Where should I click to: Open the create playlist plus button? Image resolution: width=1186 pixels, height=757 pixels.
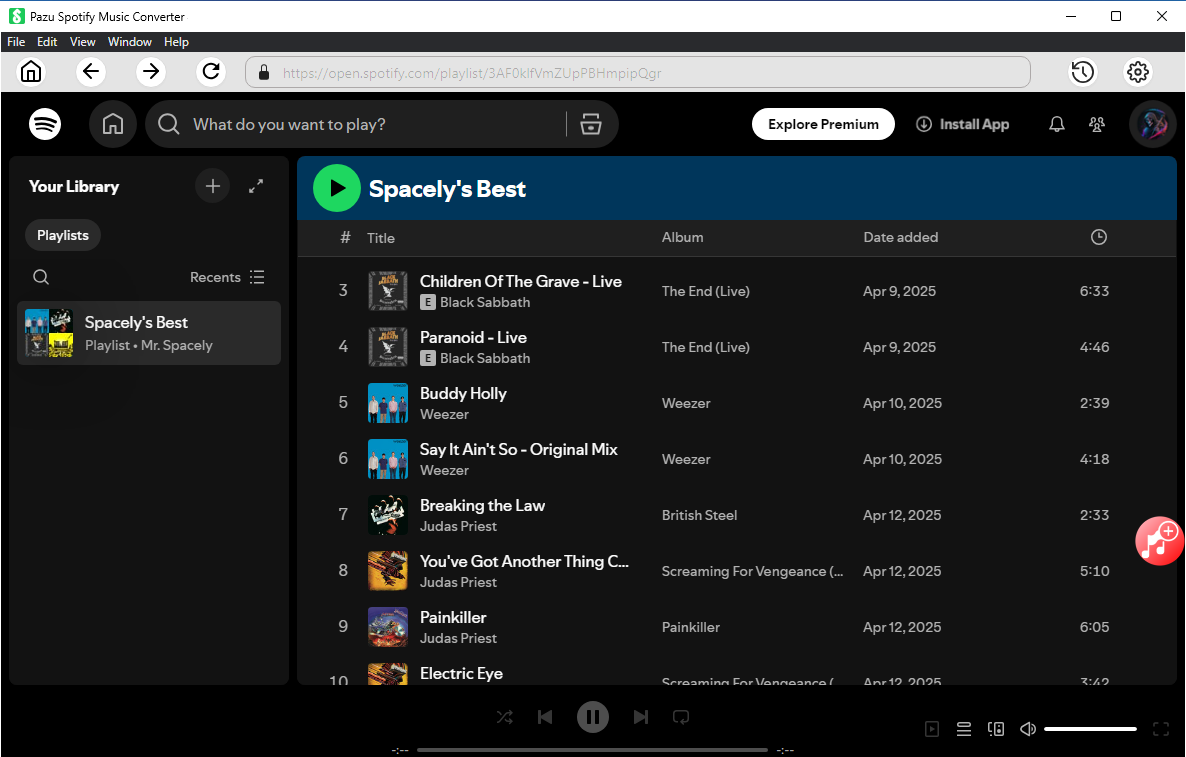[212, 186]
